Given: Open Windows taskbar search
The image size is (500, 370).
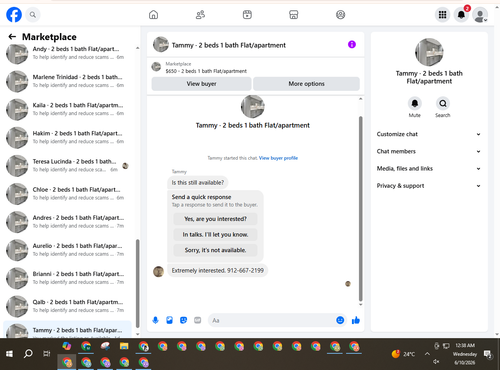Looking at the screenshot, I should pos(28,353).
